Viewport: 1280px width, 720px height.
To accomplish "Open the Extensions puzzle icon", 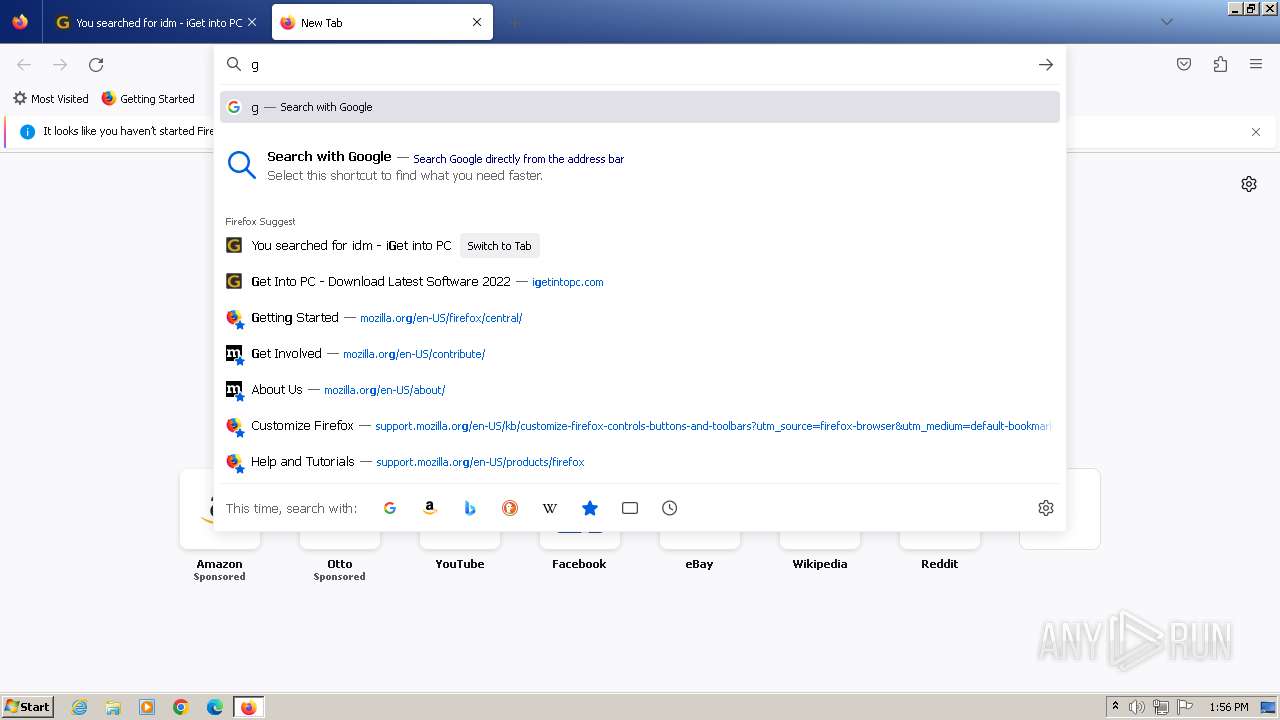I will coord(1220,65).
